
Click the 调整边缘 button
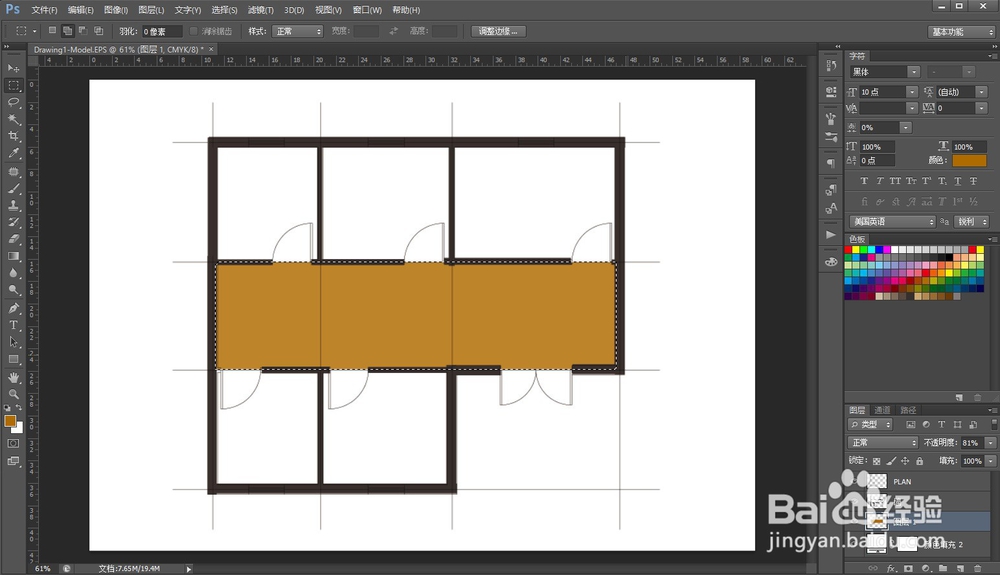click(x=499, y=31)
